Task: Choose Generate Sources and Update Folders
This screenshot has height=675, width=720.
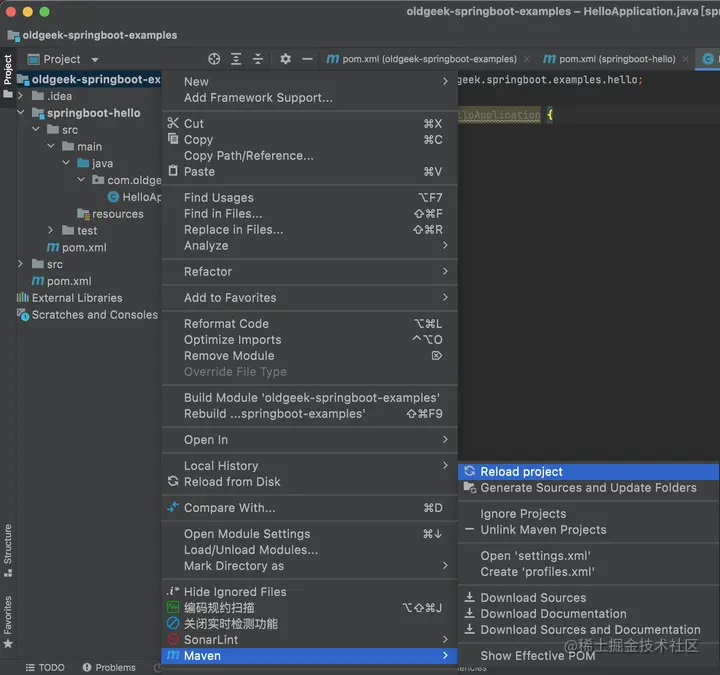Action: coord(589,488)
